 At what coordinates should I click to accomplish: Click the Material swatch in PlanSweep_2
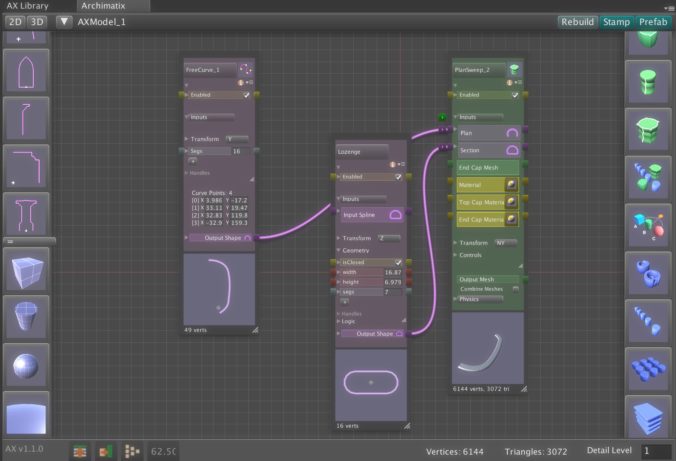512,185
